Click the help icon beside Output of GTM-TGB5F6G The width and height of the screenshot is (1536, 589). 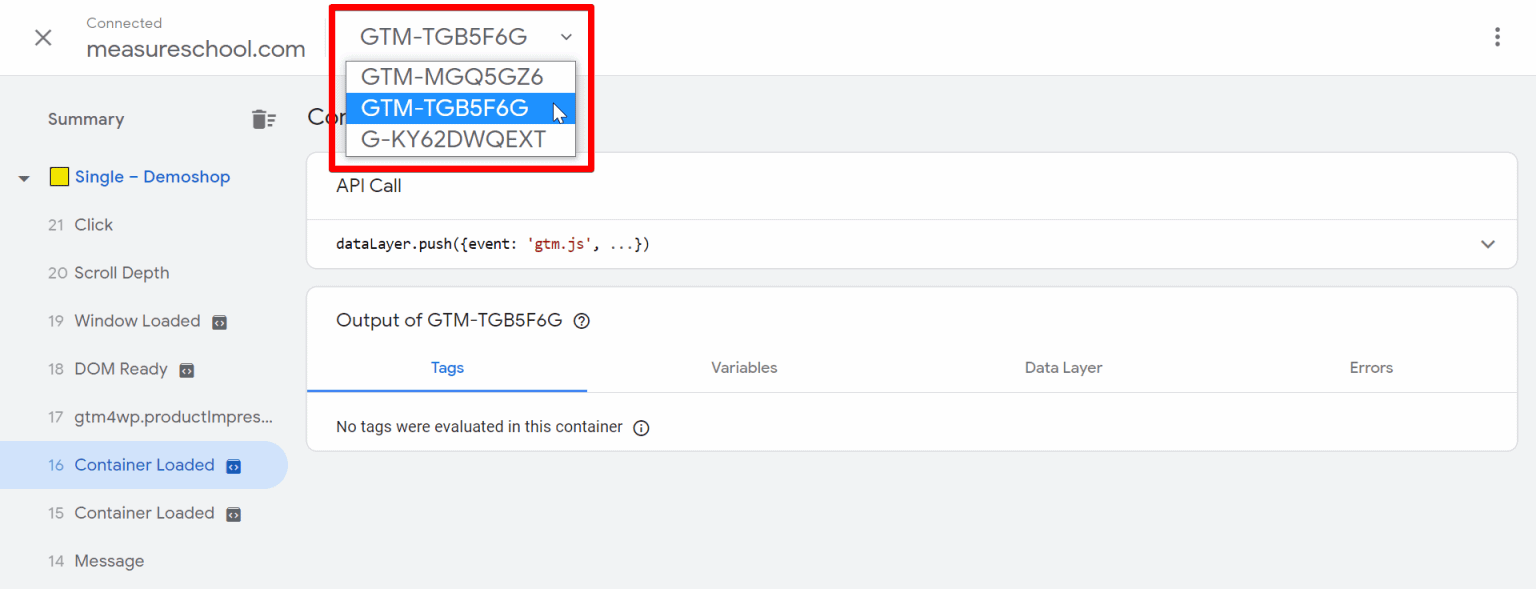(582, 321)
